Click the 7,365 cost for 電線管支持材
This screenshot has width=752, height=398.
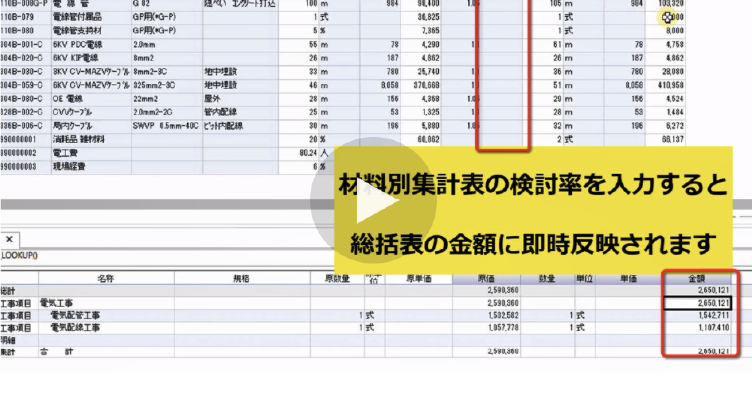pos(421,31)
